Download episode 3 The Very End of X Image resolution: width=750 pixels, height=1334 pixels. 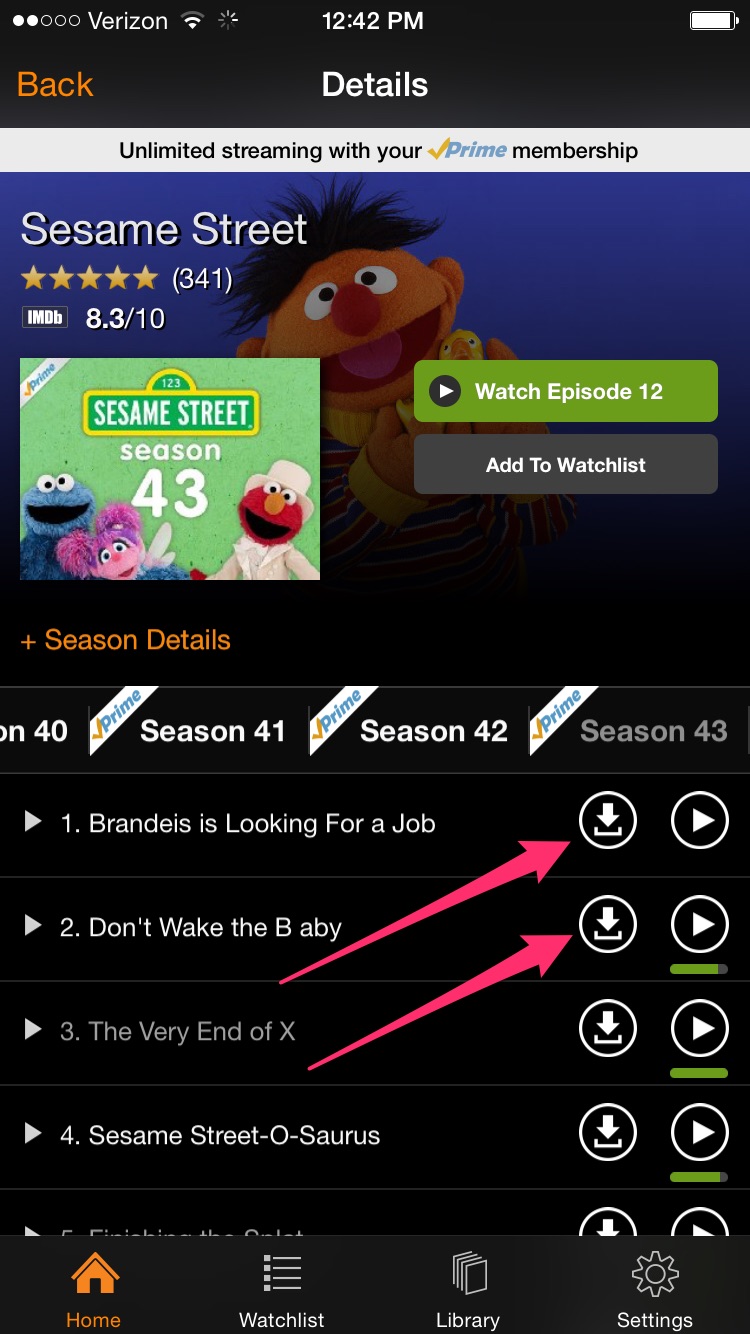[608, 1028]
